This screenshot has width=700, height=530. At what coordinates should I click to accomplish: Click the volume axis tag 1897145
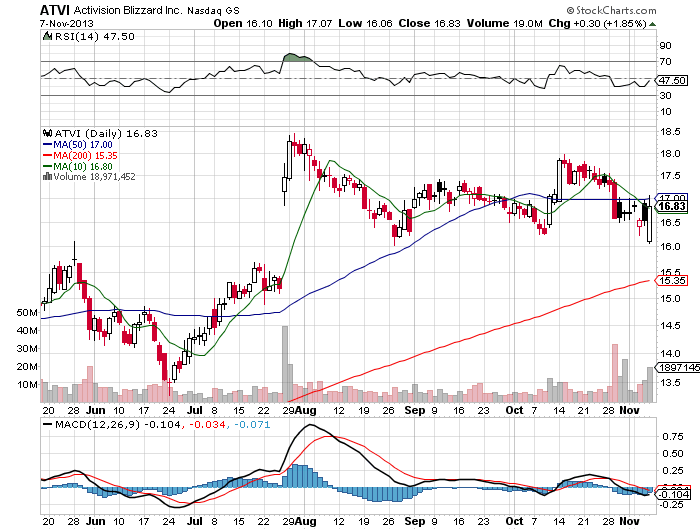[x=677, y=367]
